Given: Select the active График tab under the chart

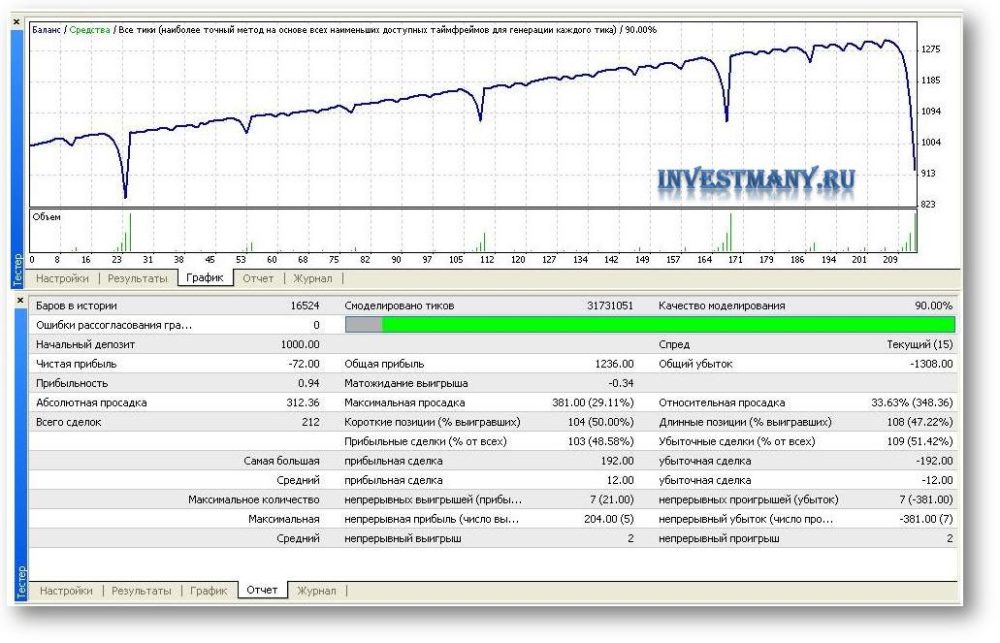Looking at the screenshot, I should tap(205, 277).
